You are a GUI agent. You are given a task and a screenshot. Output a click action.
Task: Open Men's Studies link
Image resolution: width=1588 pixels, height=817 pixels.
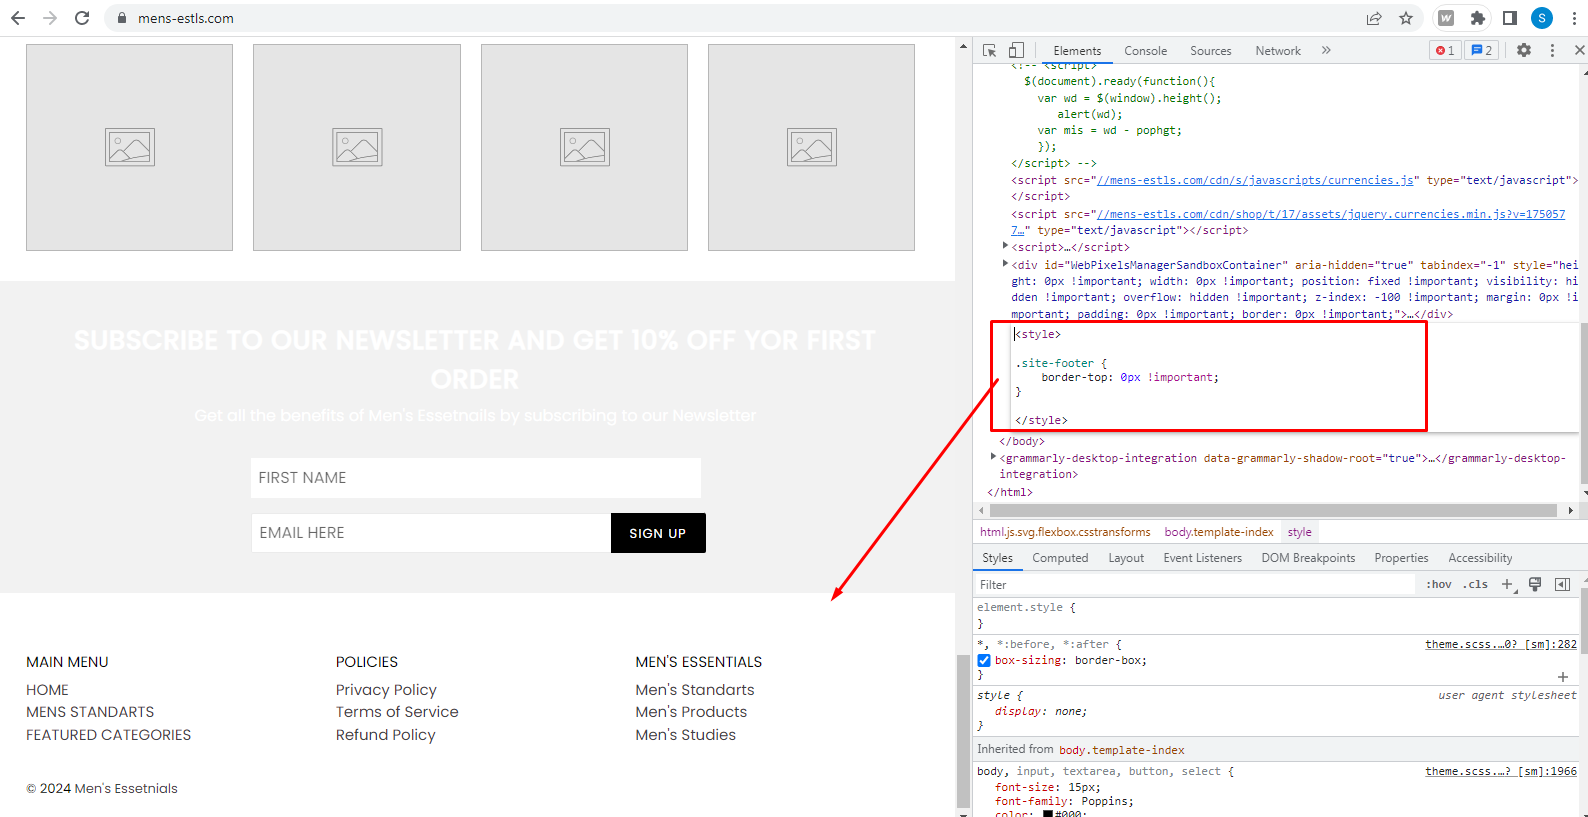click(x=686, y=735)
